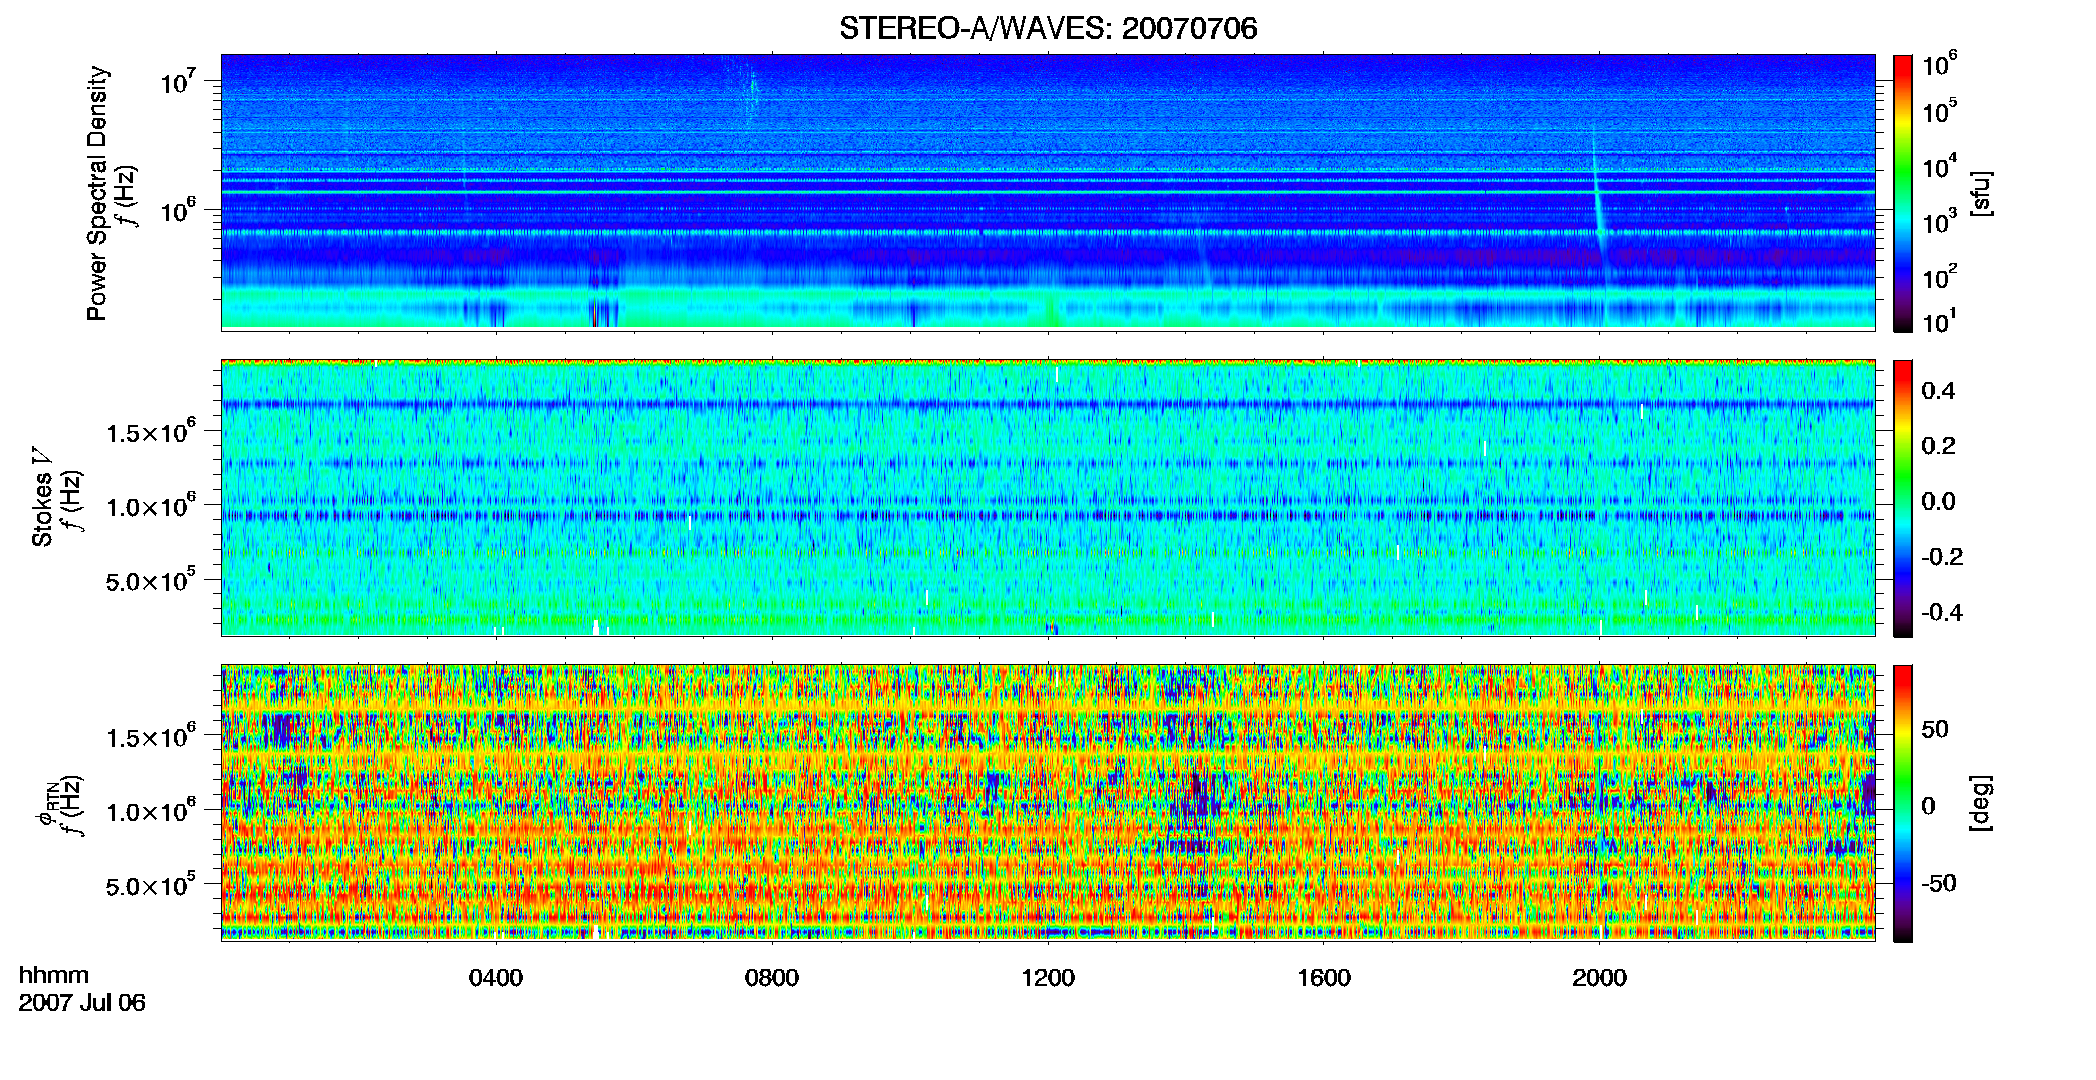Image resolution: width=2096 pixels, height=1080 pixels.
Task: Click the Stokes V color bar
Action: pyautogui.click(x=1903, y=498)
